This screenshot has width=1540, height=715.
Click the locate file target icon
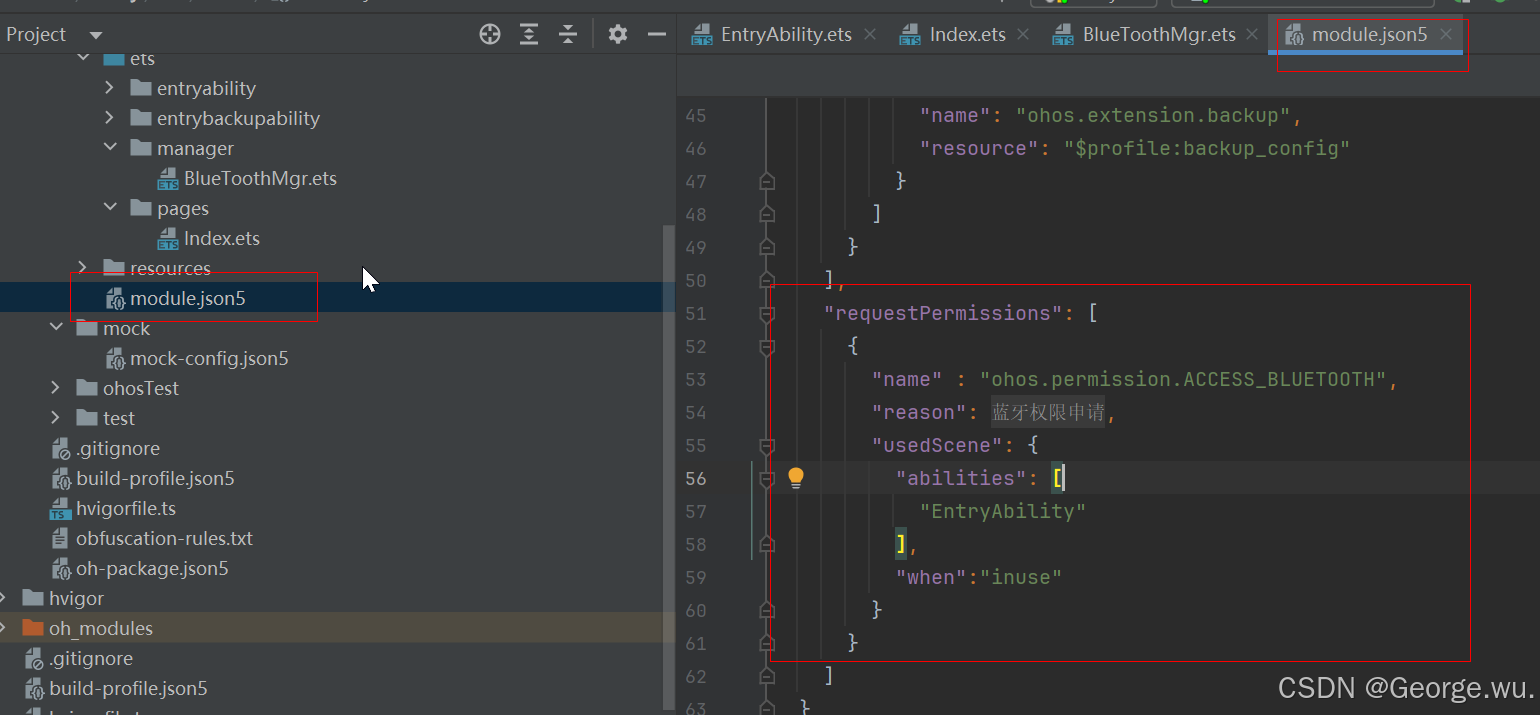tap(489, 34)
